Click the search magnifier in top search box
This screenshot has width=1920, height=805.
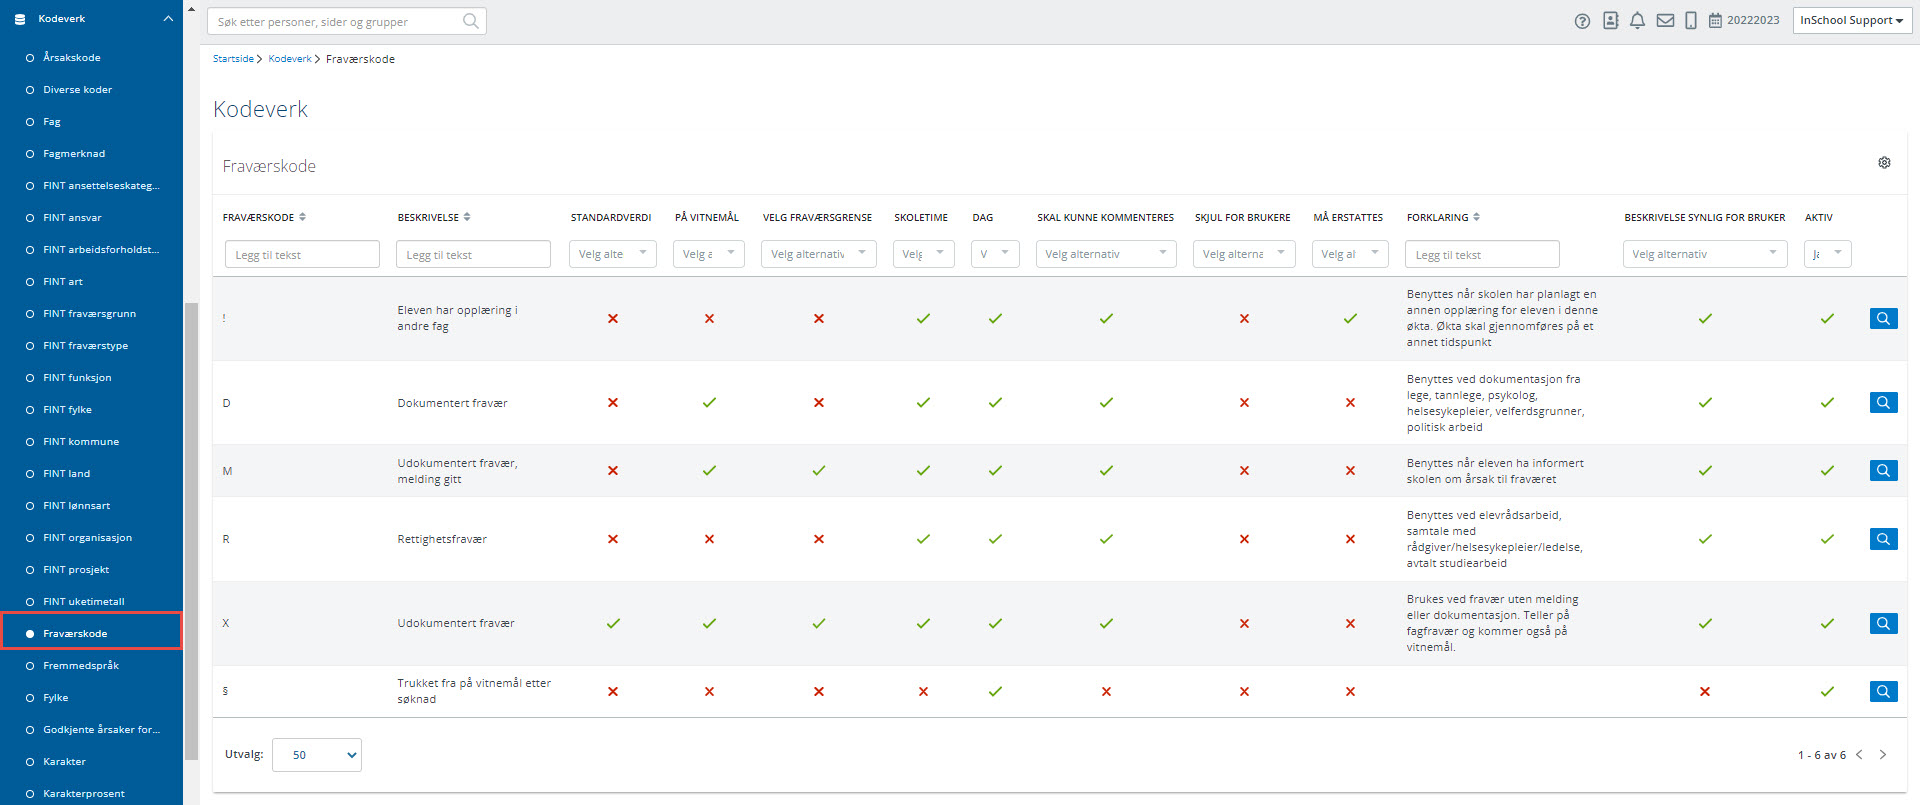[471, 21]
